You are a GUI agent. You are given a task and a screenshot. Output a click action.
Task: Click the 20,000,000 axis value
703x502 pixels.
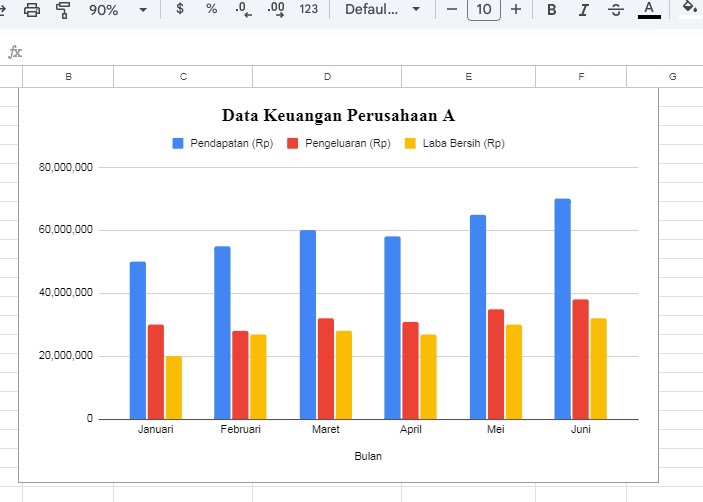click(65, 355)
